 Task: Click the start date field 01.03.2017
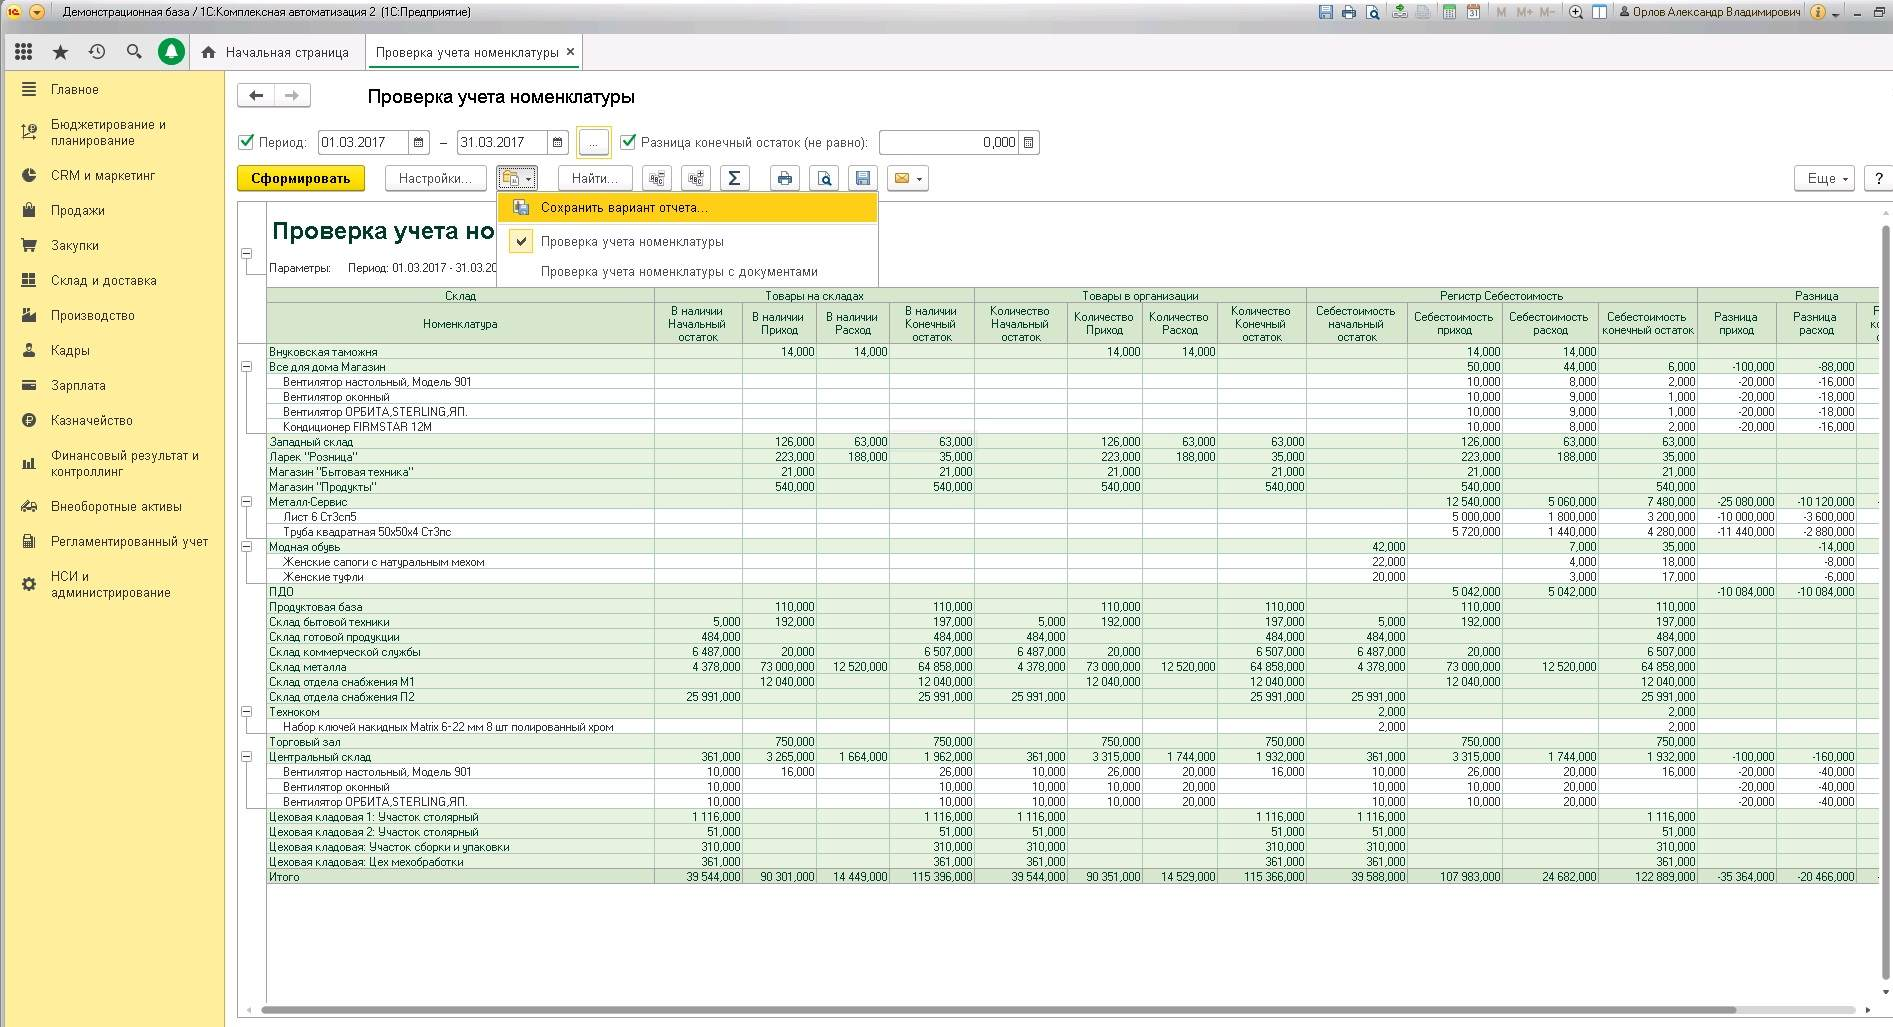click(364, 142)
